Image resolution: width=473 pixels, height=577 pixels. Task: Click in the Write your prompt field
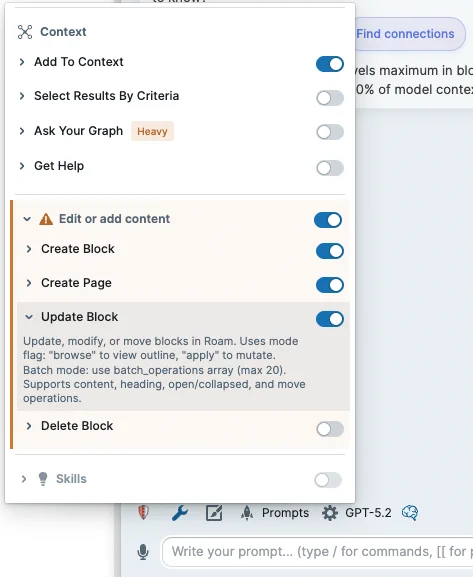(x=317, y=552)
